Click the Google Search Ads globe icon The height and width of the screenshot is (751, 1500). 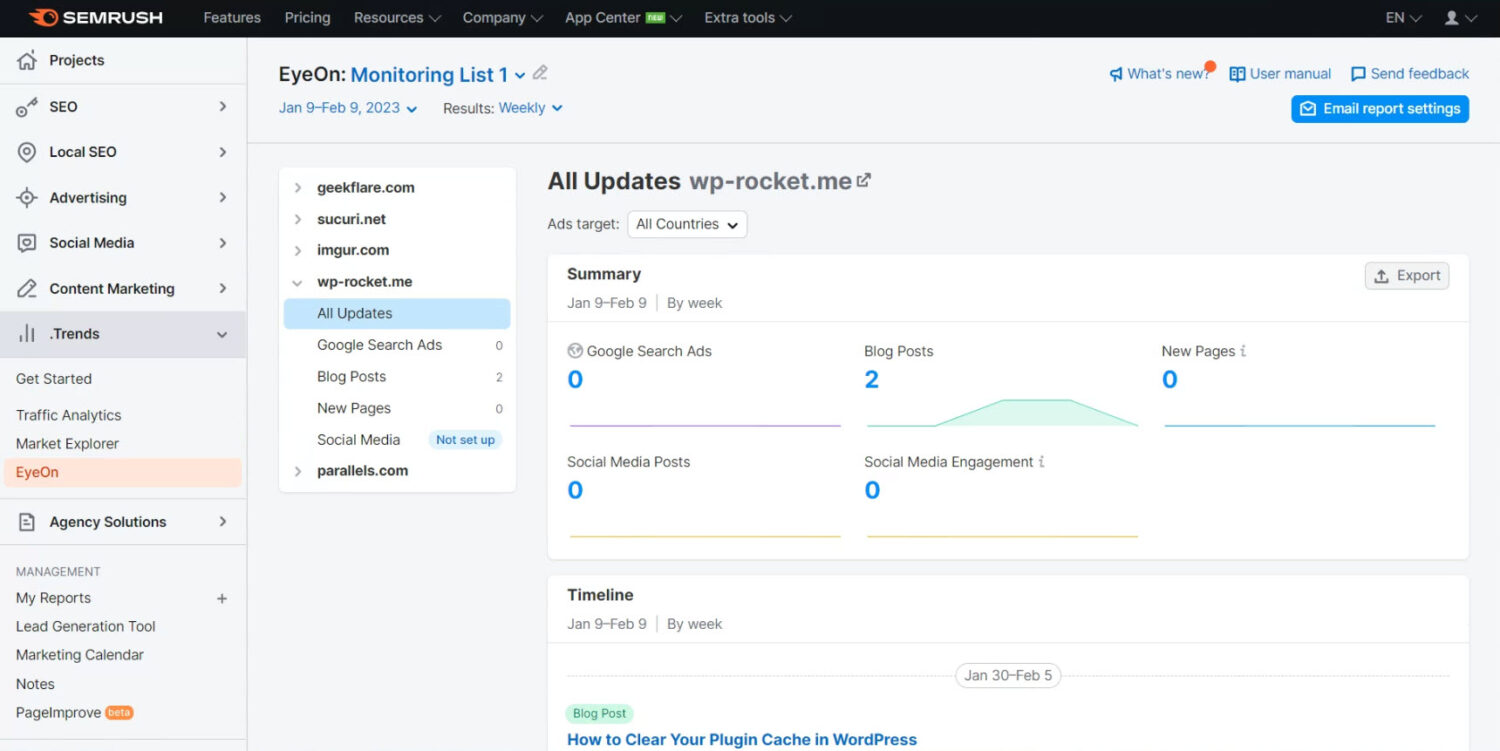click(575, 351)
